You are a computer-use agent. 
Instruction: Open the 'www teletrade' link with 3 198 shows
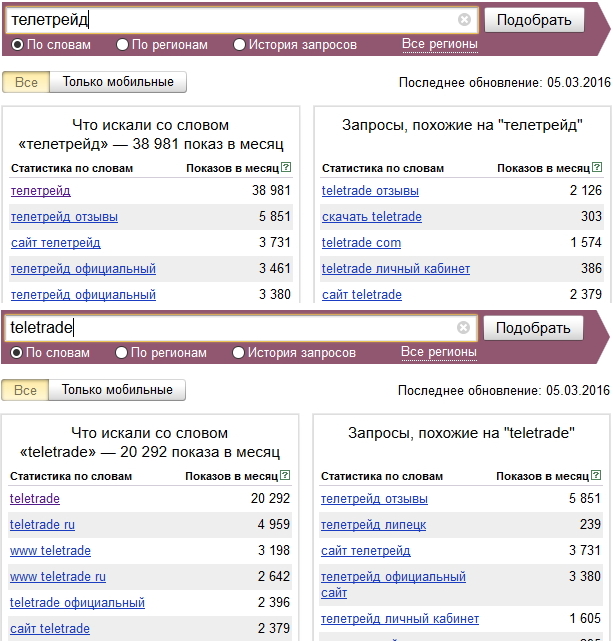point(50,551)
